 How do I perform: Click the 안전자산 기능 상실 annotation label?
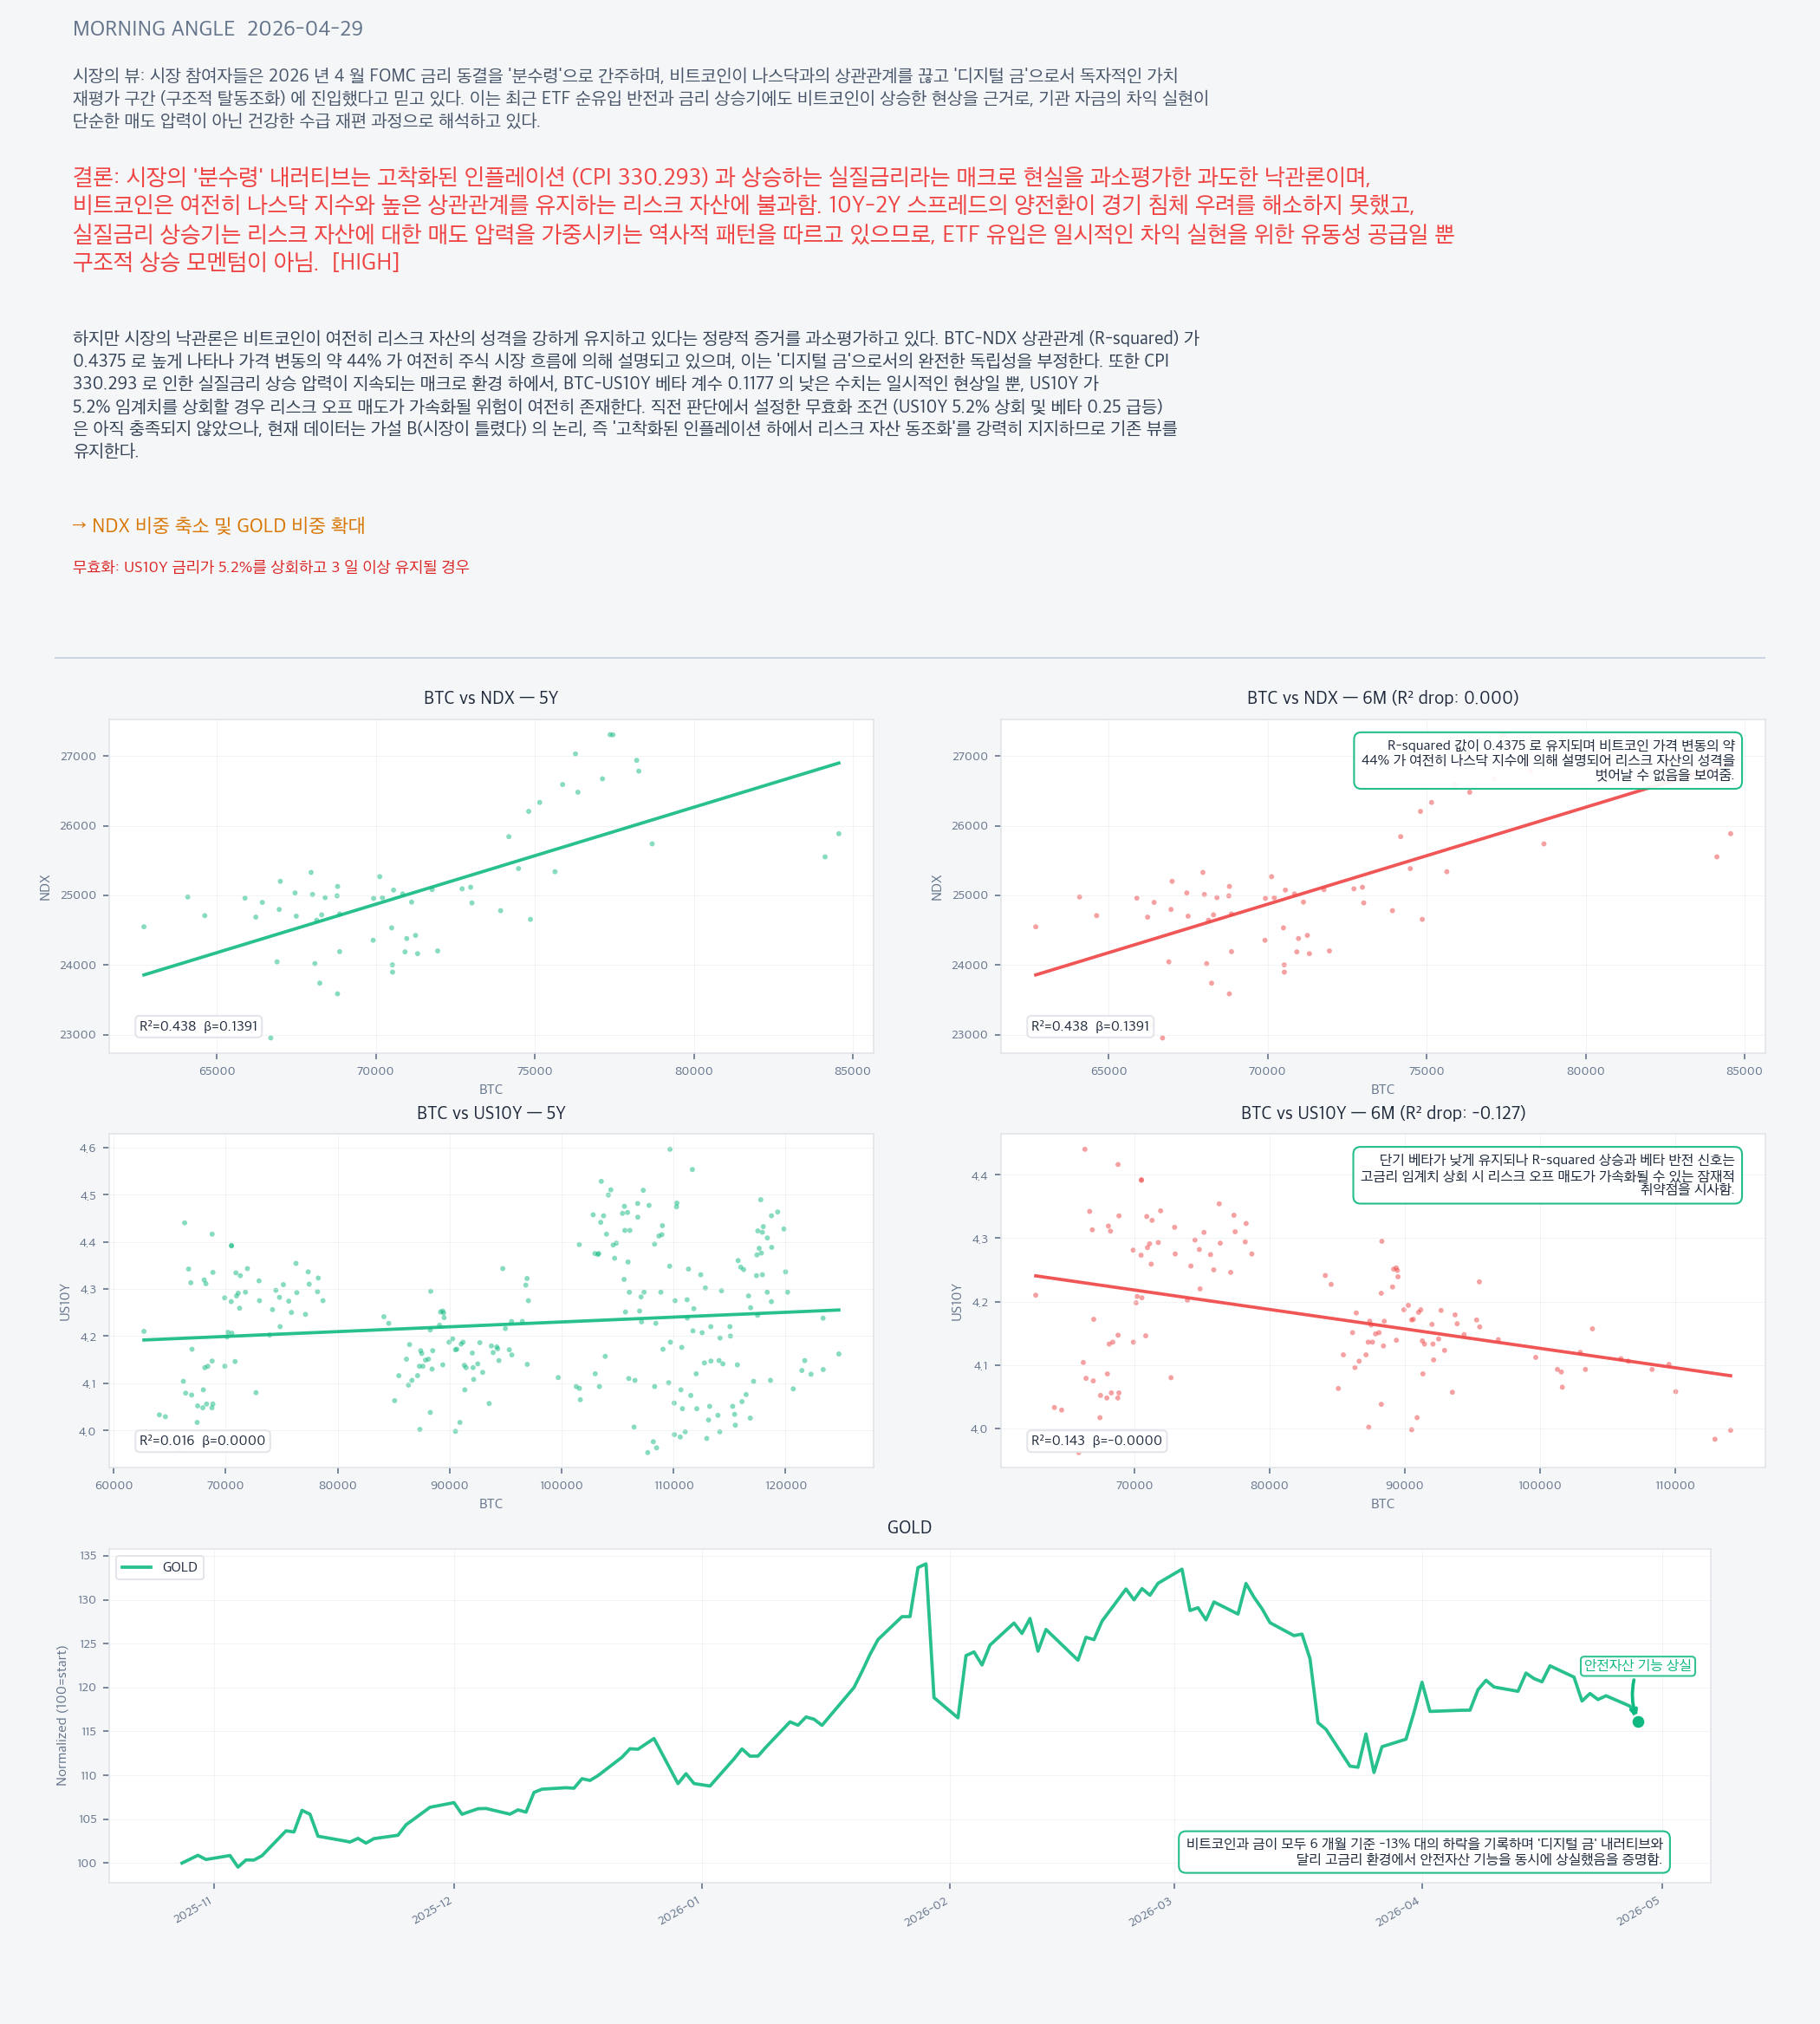pos(1637,1665)
